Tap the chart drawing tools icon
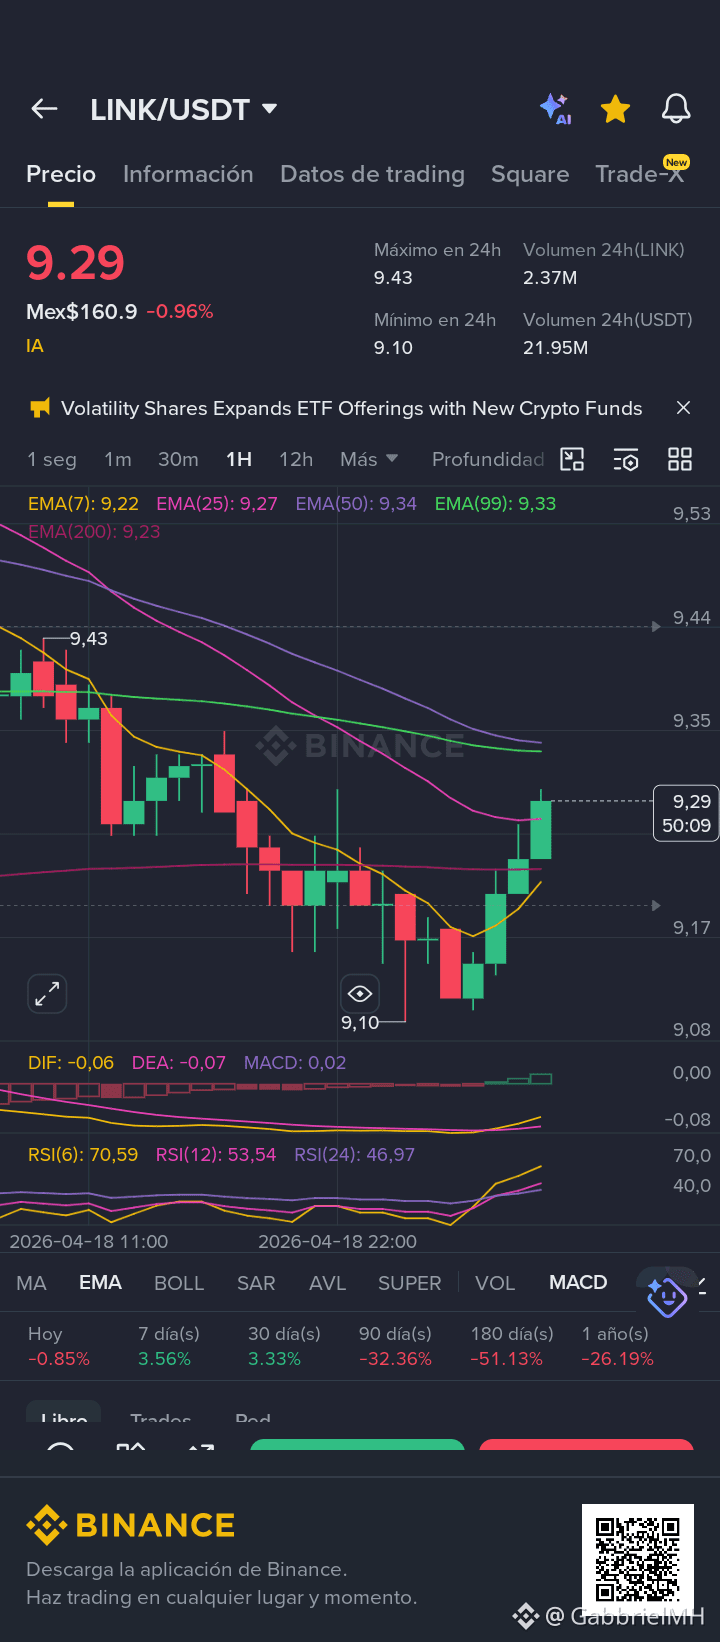 (572, 459)
